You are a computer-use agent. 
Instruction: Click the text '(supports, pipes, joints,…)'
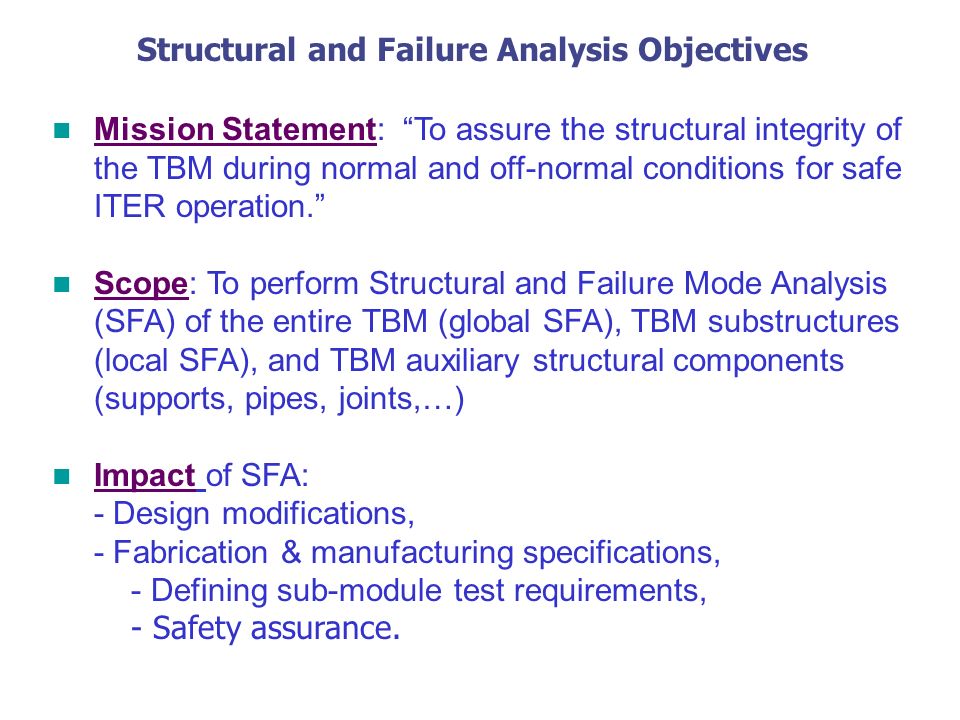[279, 399]
